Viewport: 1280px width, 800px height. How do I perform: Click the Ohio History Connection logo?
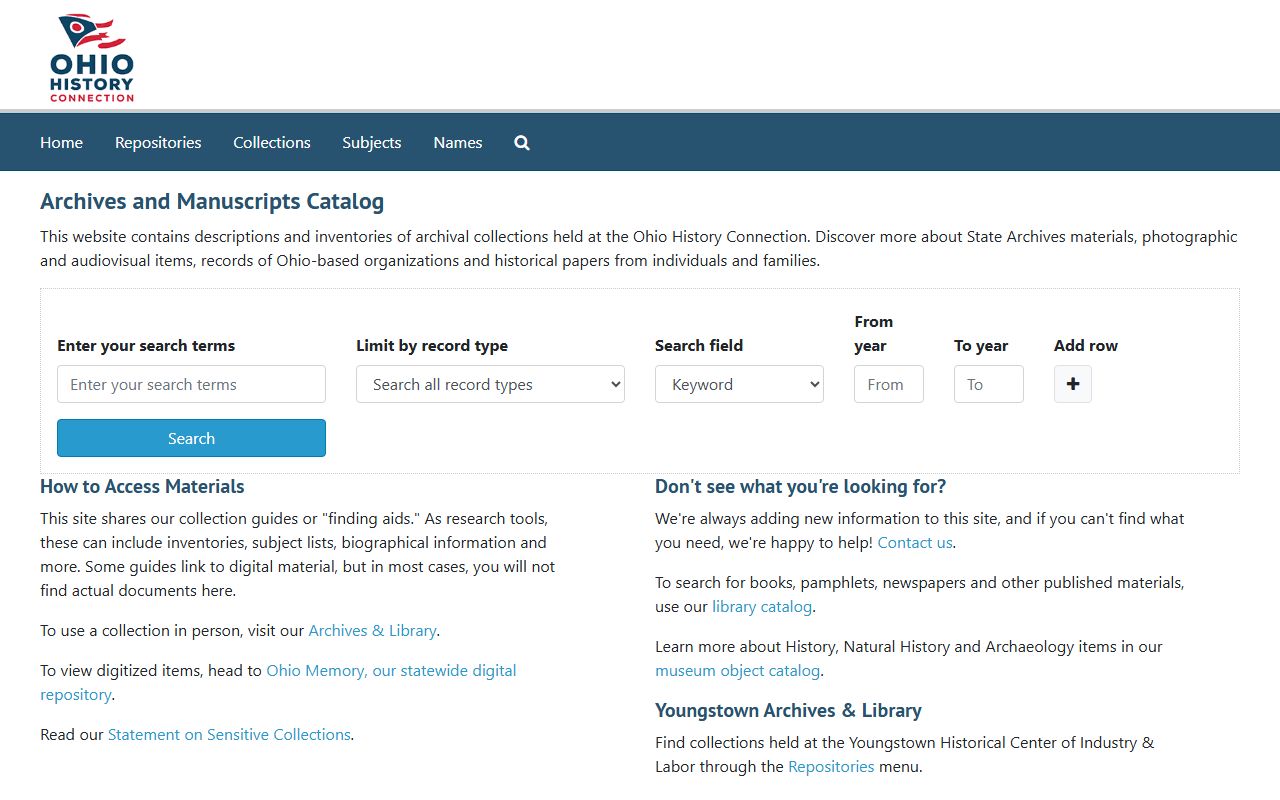(92, 57)
